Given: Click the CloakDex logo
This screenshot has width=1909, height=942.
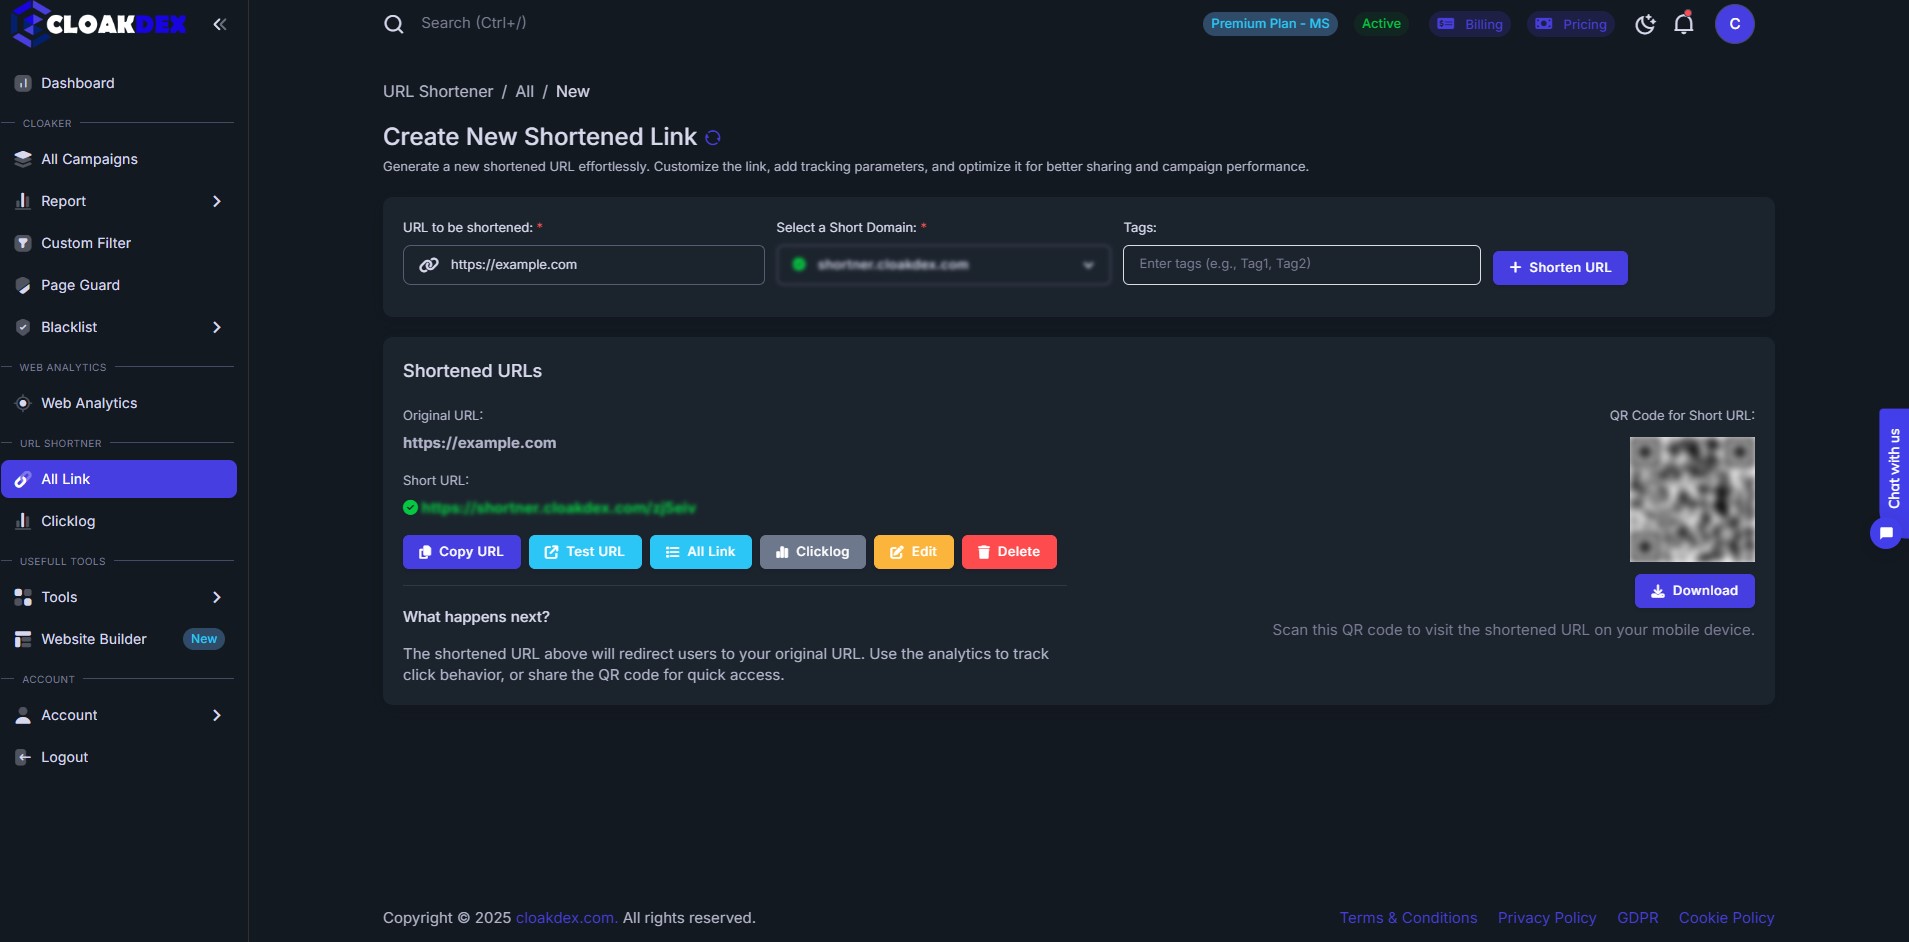Looking at the screenshot, I should click(99, 24).
